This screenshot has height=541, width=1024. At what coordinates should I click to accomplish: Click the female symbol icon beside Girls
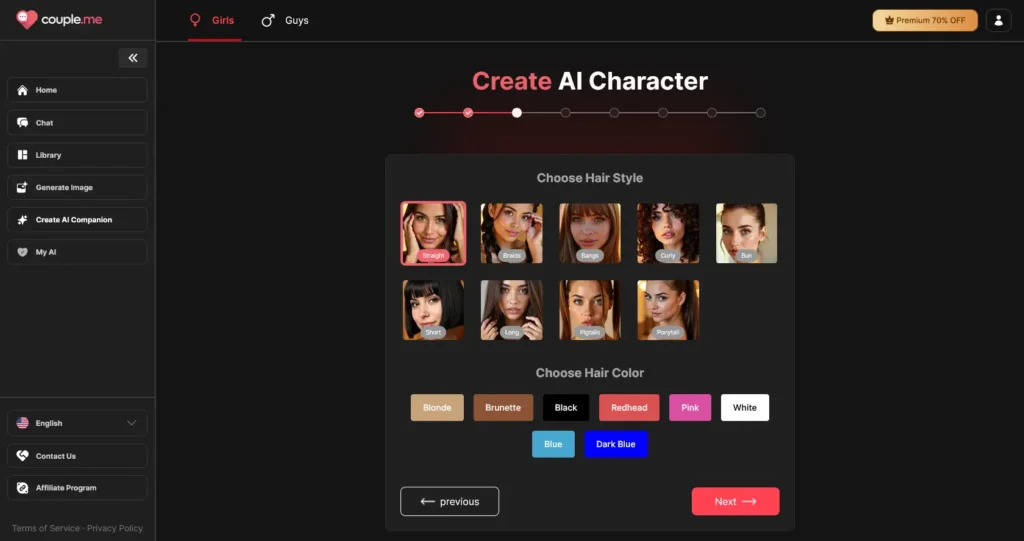[195, 20]
